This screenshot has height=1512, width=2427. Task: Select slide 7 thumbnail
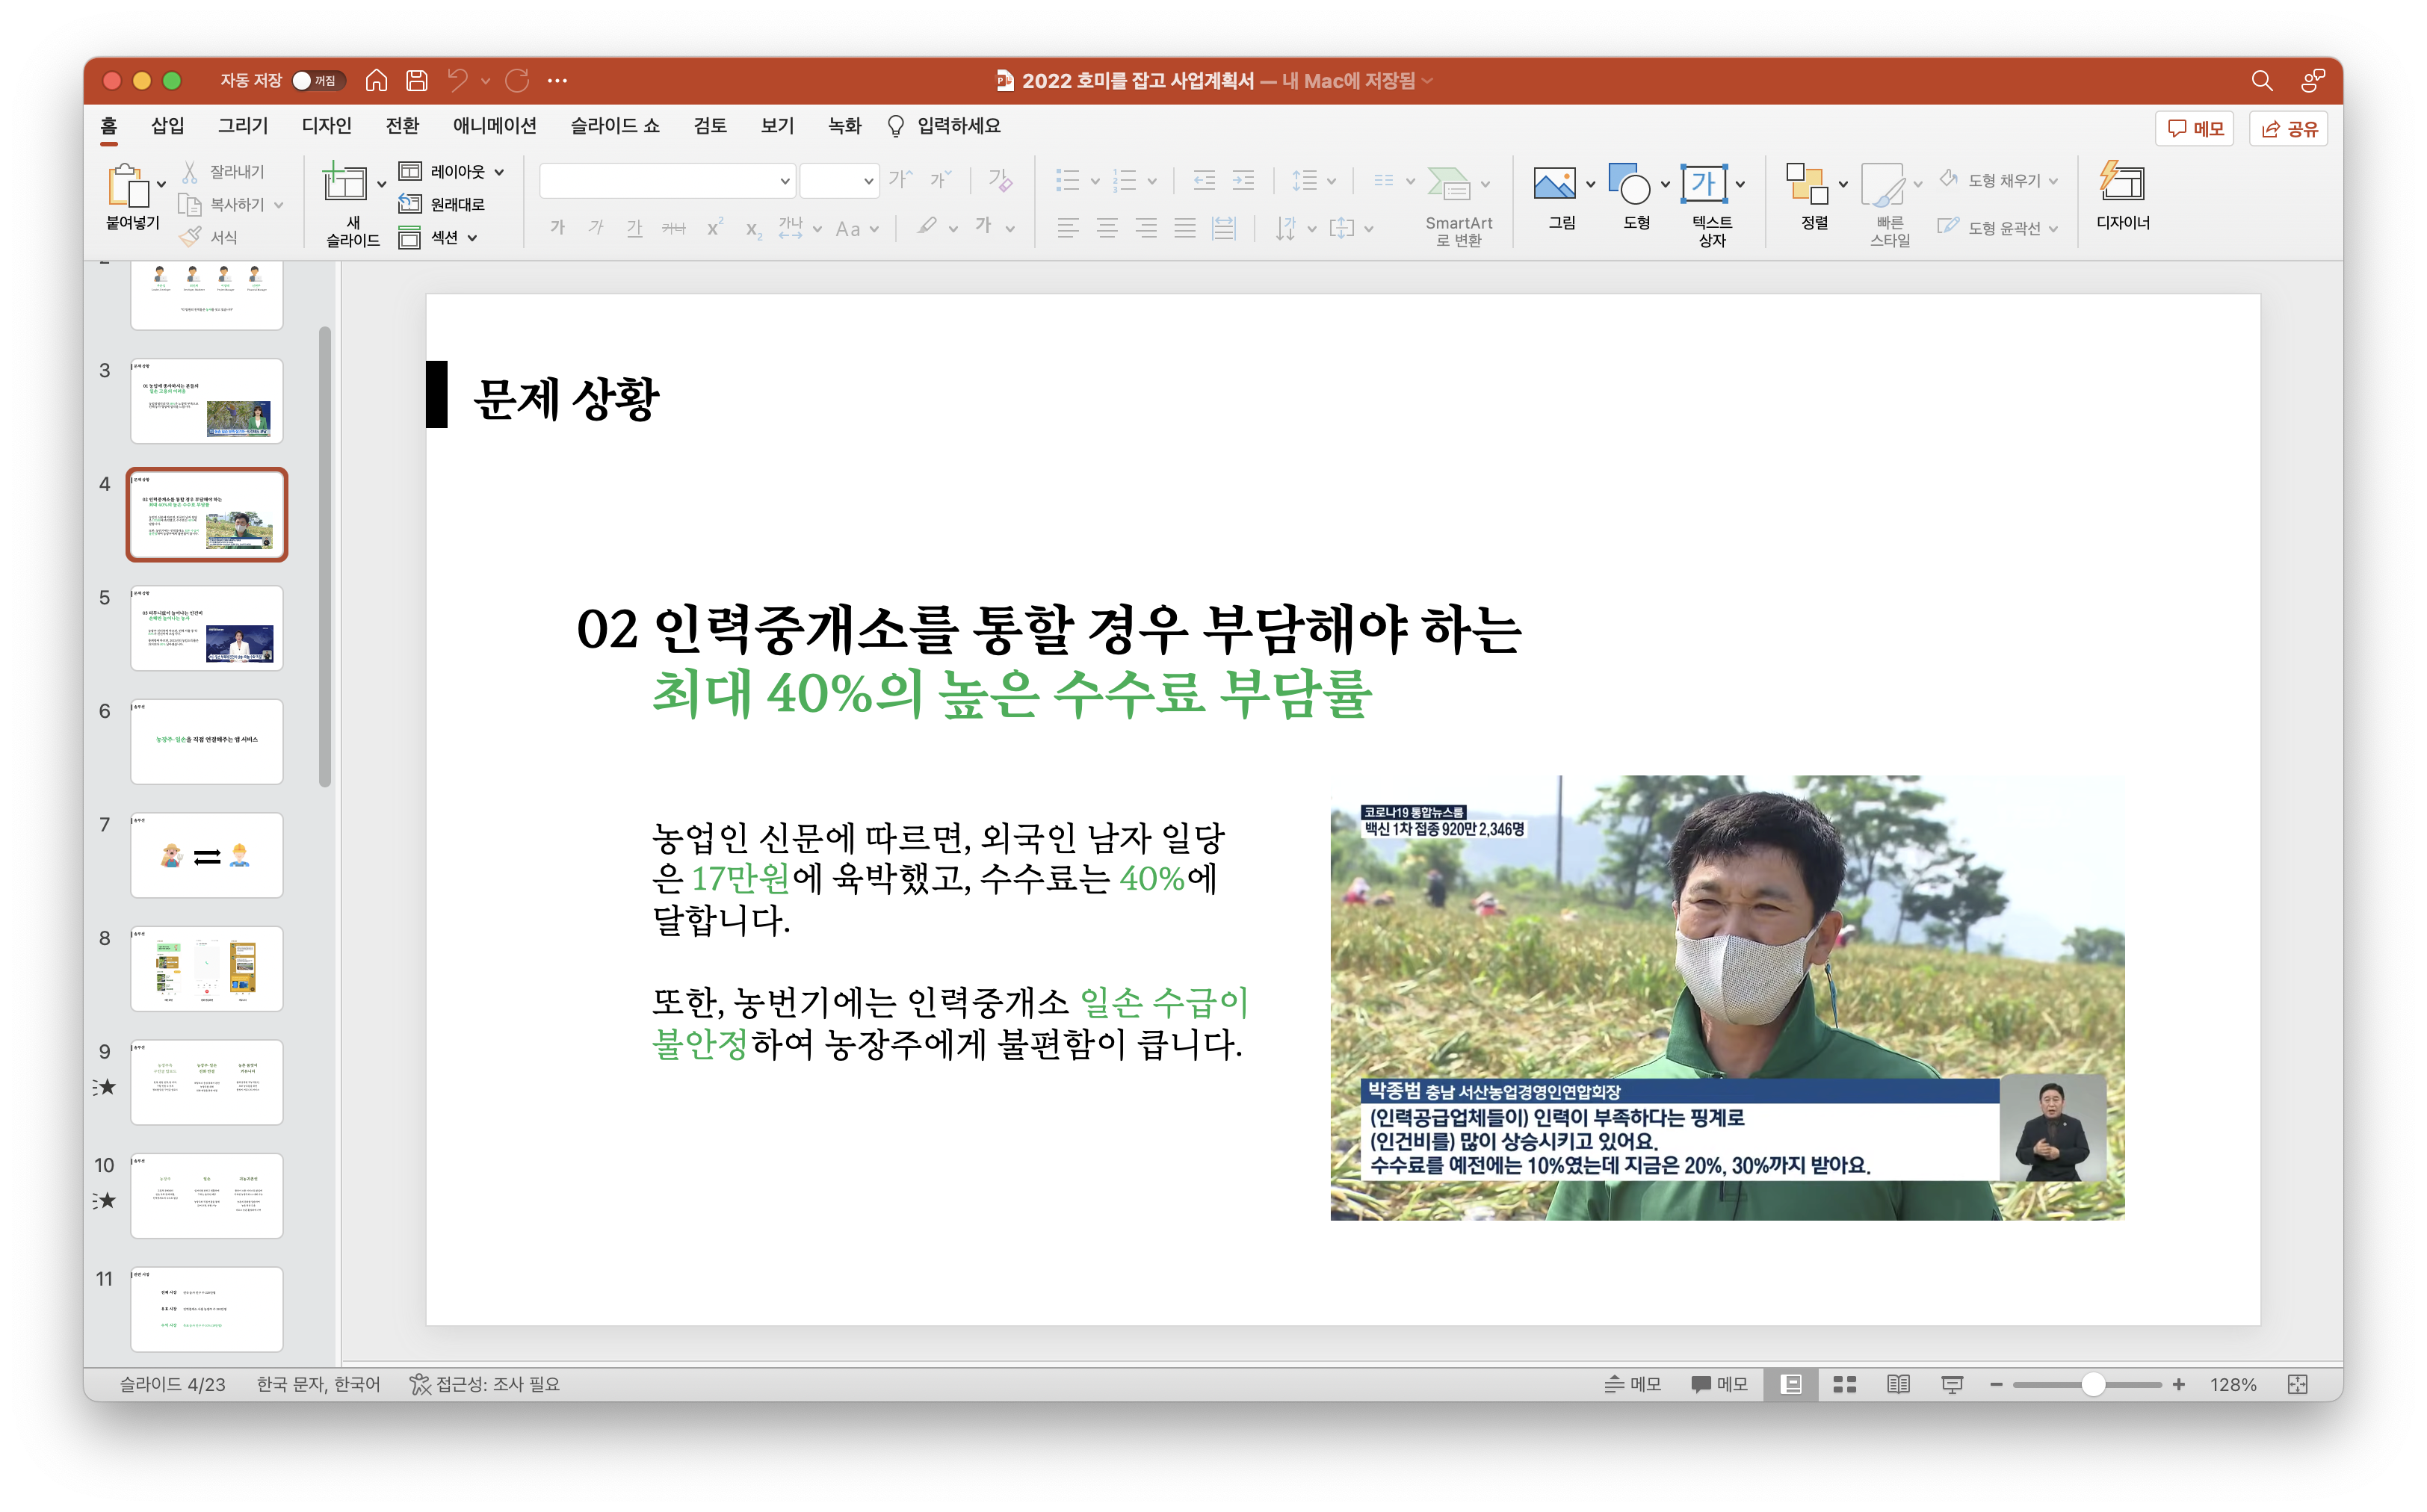pos(207,855)
